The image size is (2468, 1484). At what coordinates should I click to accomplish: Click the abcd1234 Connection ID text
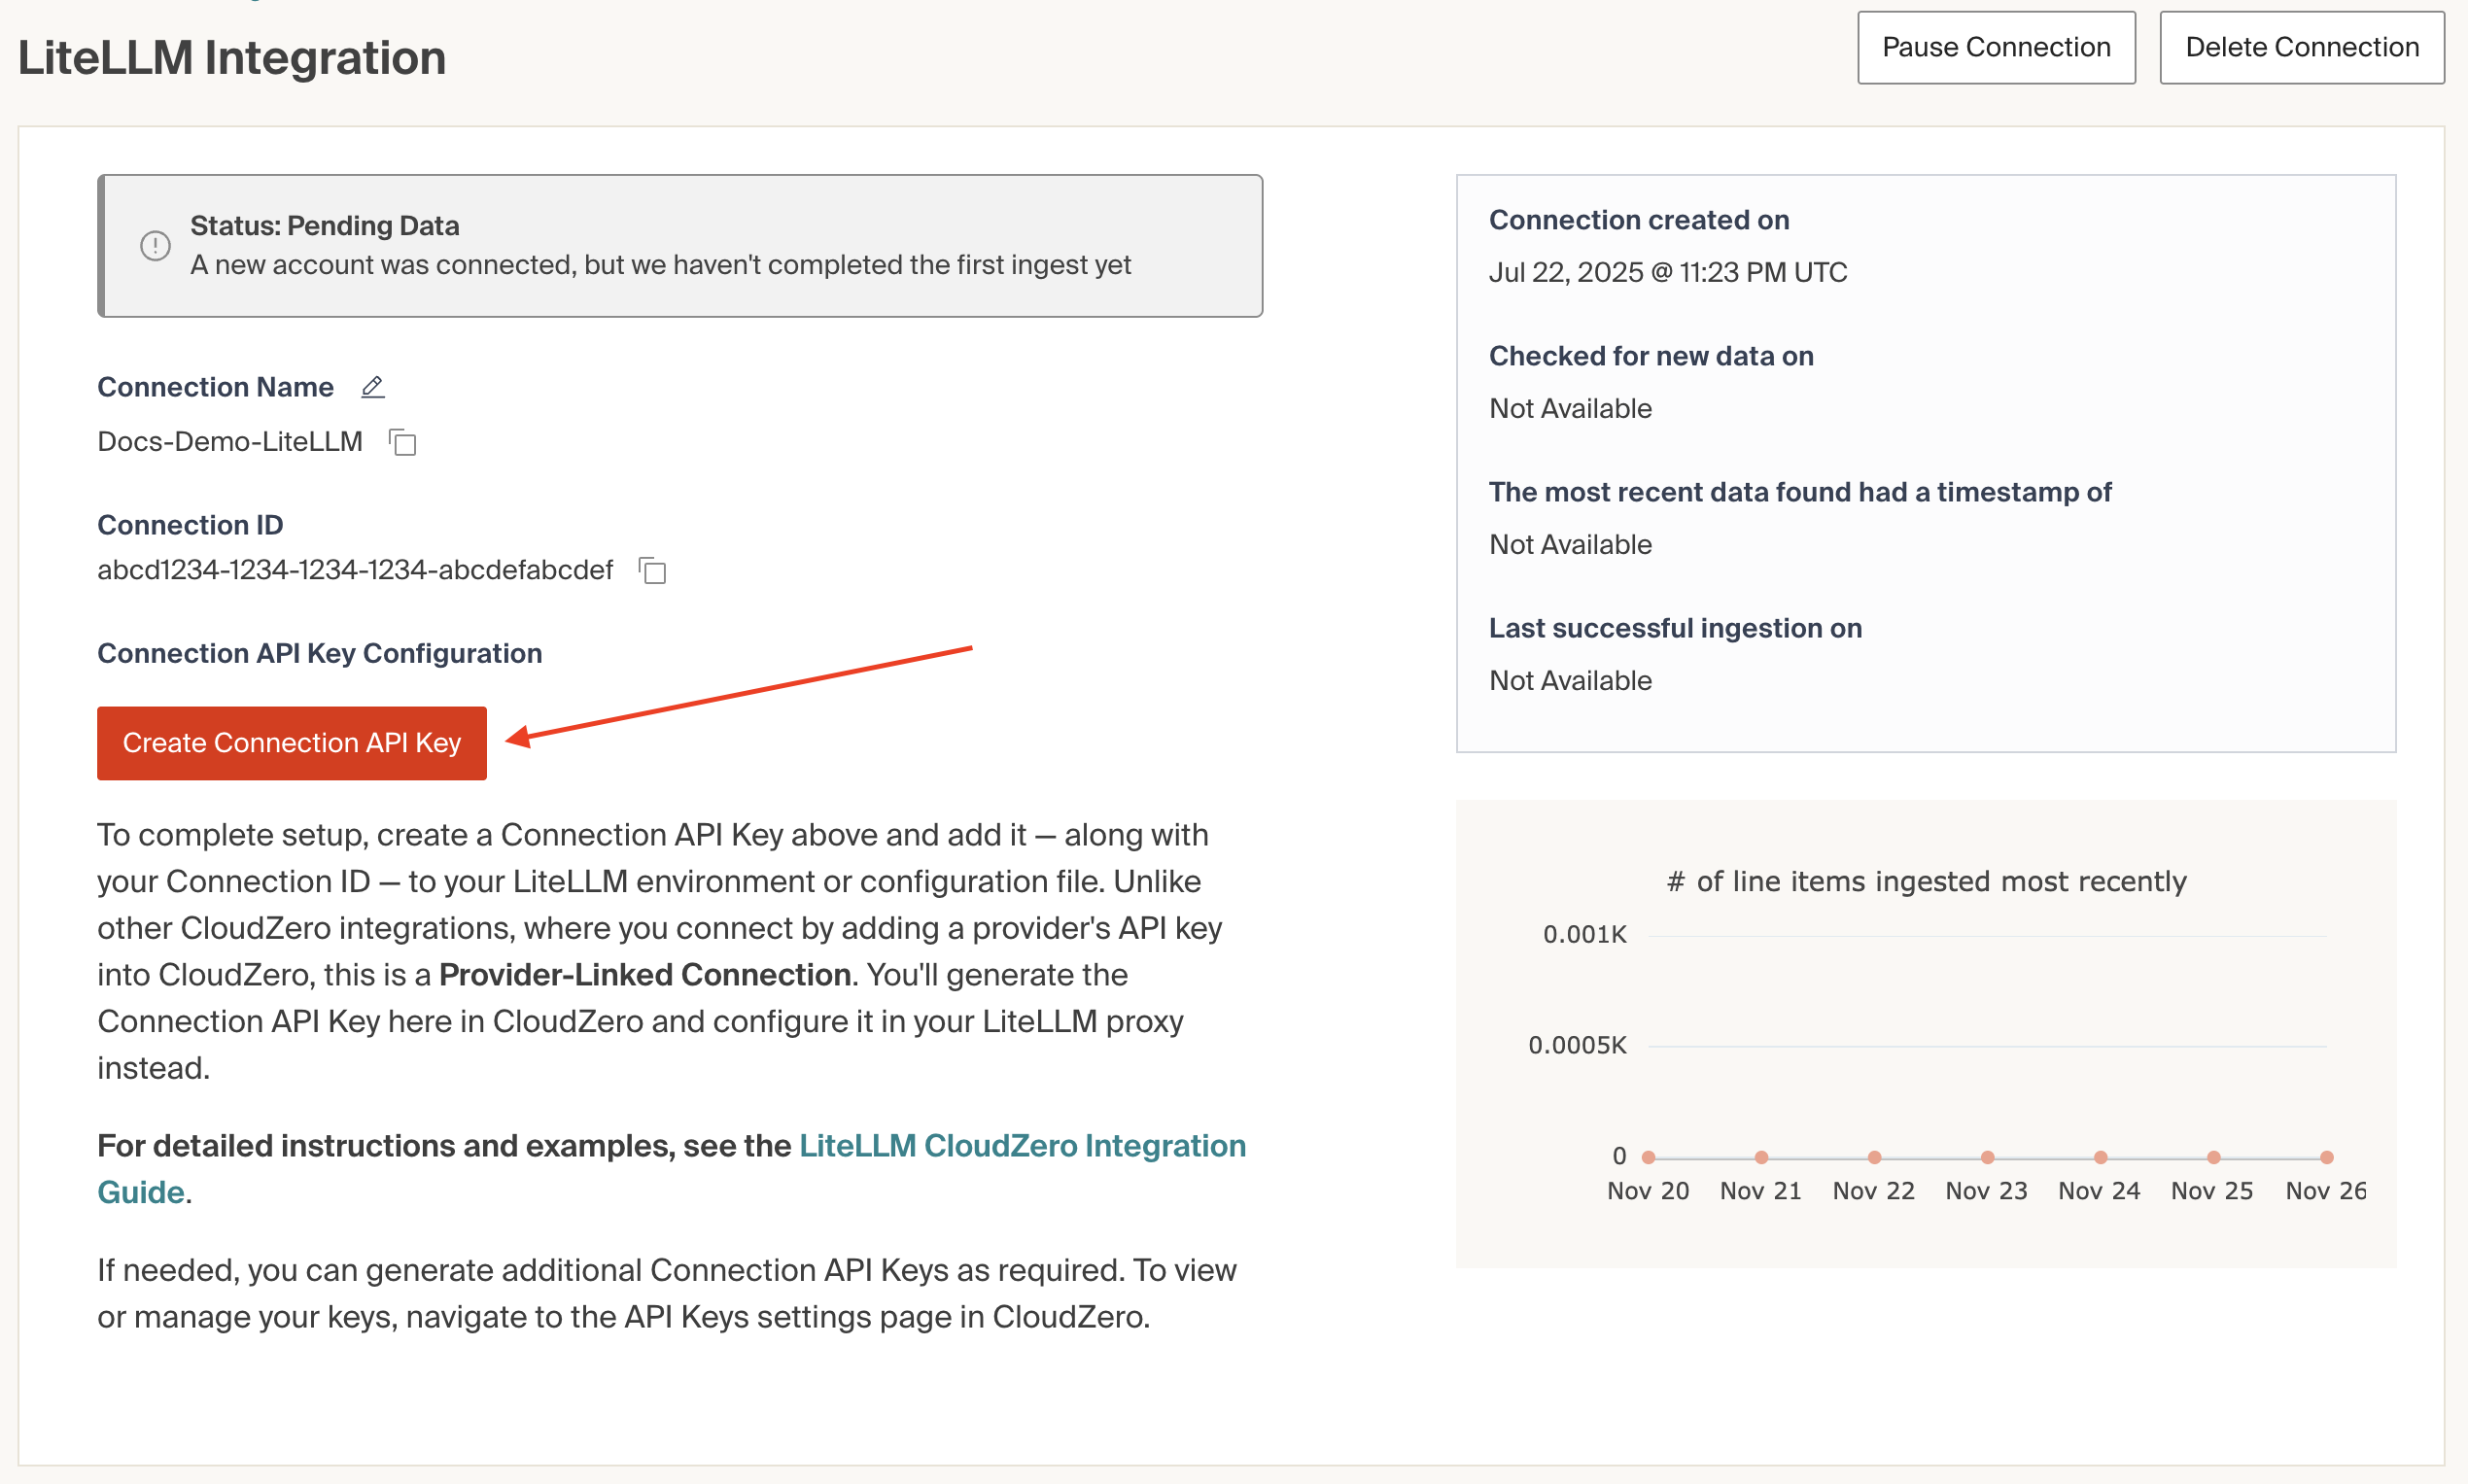(355, 570)
